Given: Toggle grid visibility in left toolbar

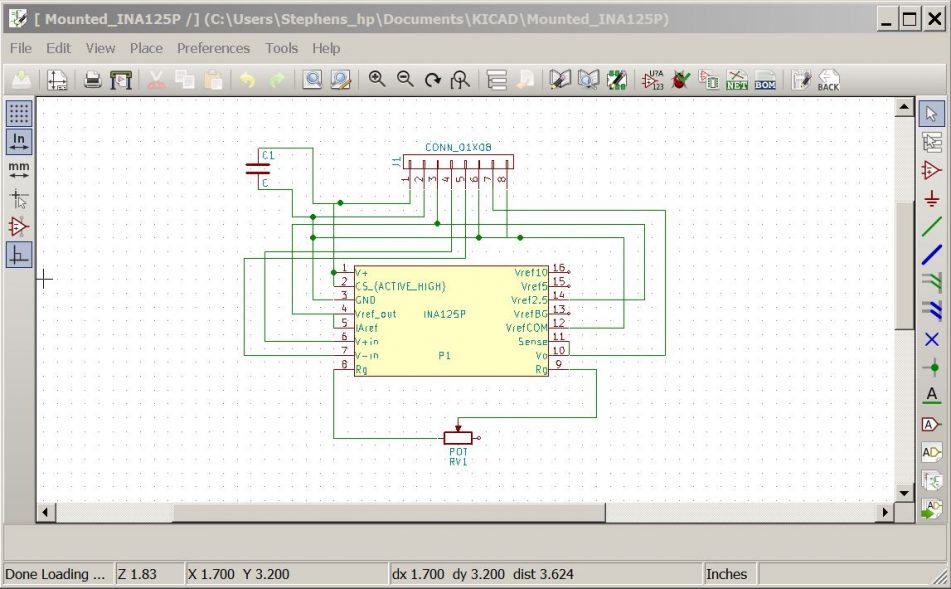Looking at the screenshot, I should tap(19, 113).
